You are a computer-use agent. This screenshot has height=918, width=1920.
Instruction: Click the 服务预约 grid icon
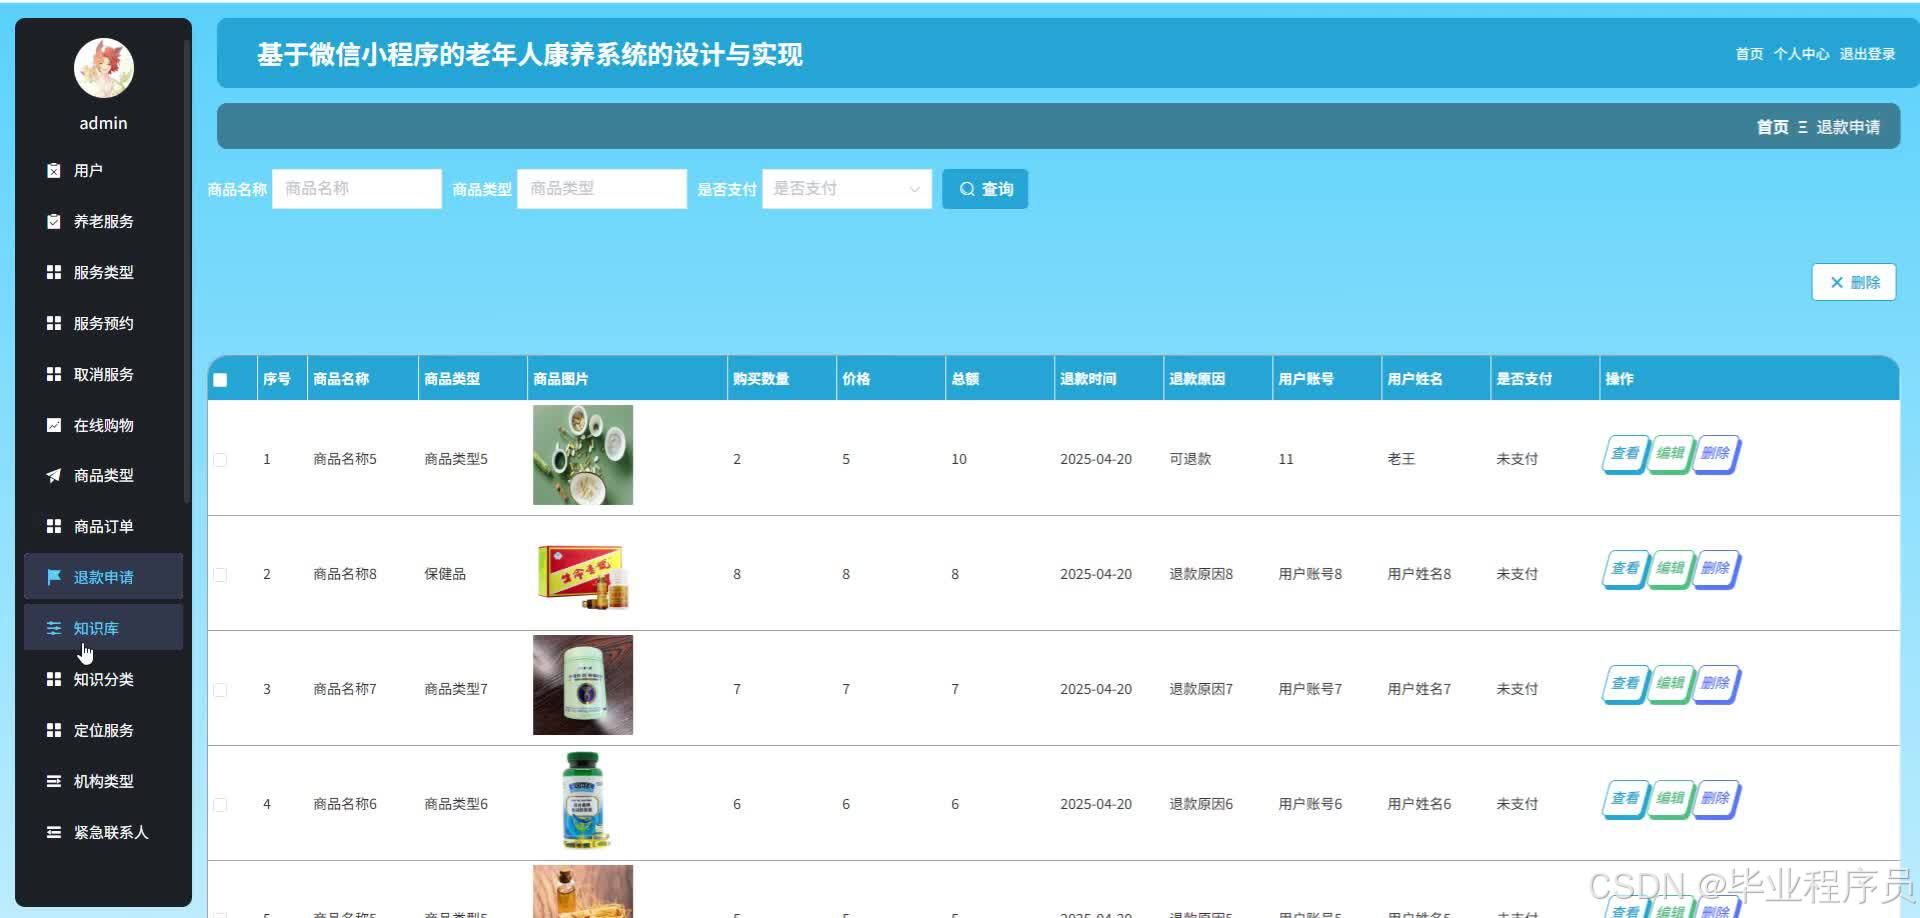pos(54,323)
